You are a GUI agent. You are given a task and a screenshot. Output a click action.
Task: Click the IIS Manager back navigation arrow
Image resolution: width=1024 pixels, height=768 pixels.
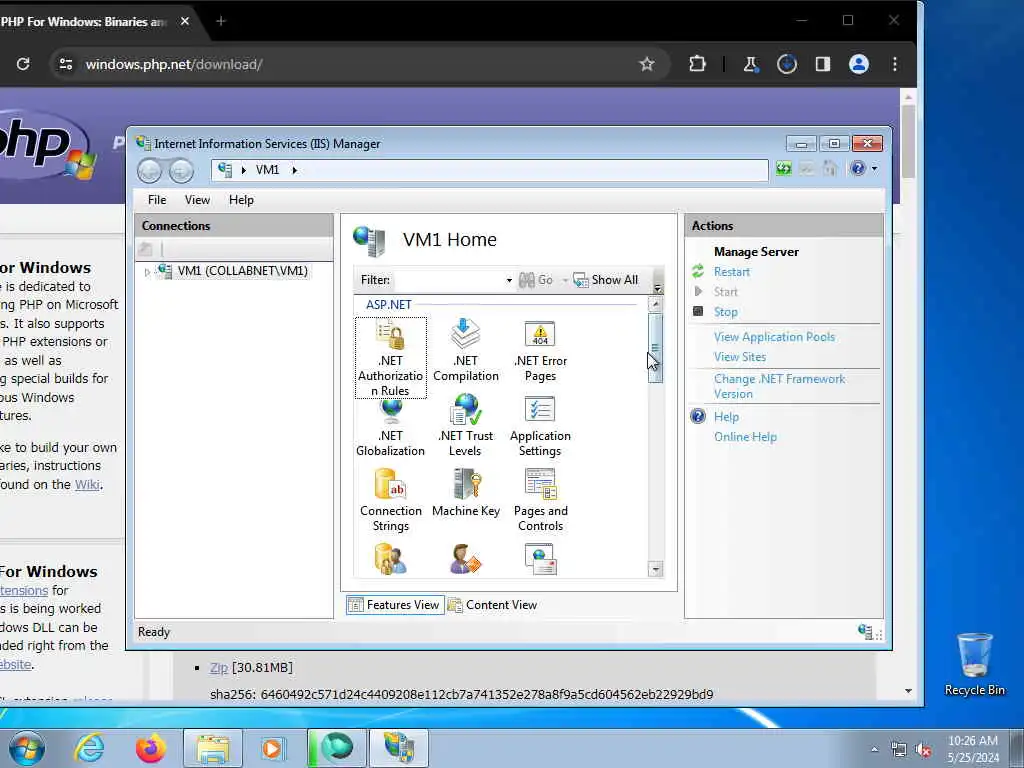(x=150, y=171)
